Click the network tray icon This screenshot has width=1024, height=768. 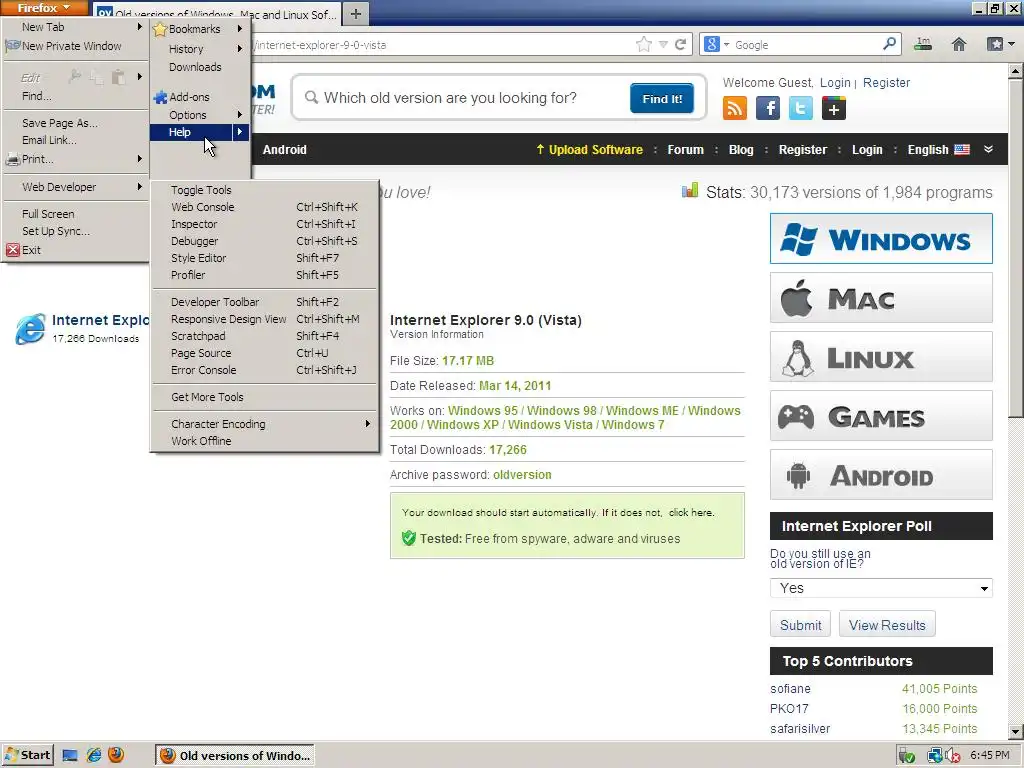[x=935, y=756]
